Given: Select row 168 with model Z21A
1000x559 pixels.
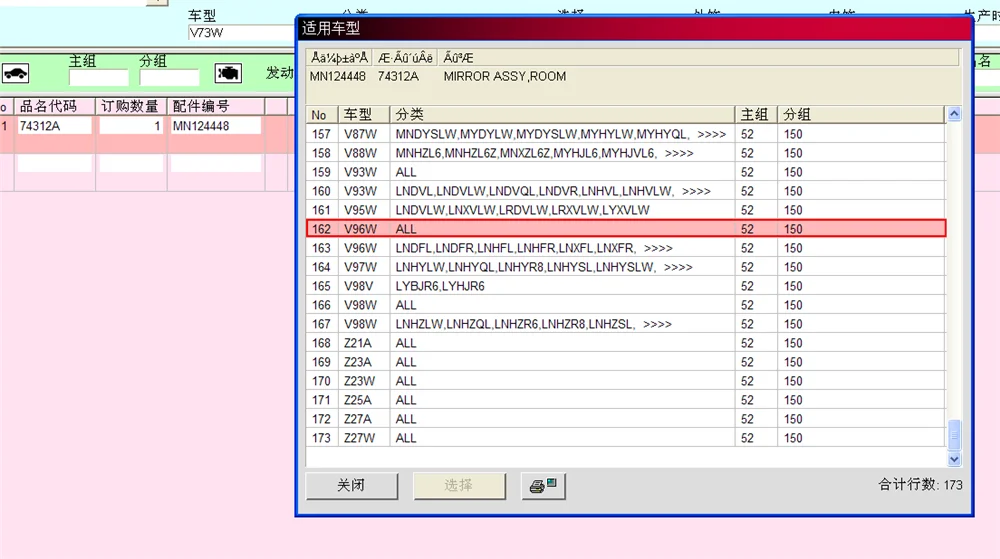Looking at the screenshot, I should coord(626,343).
